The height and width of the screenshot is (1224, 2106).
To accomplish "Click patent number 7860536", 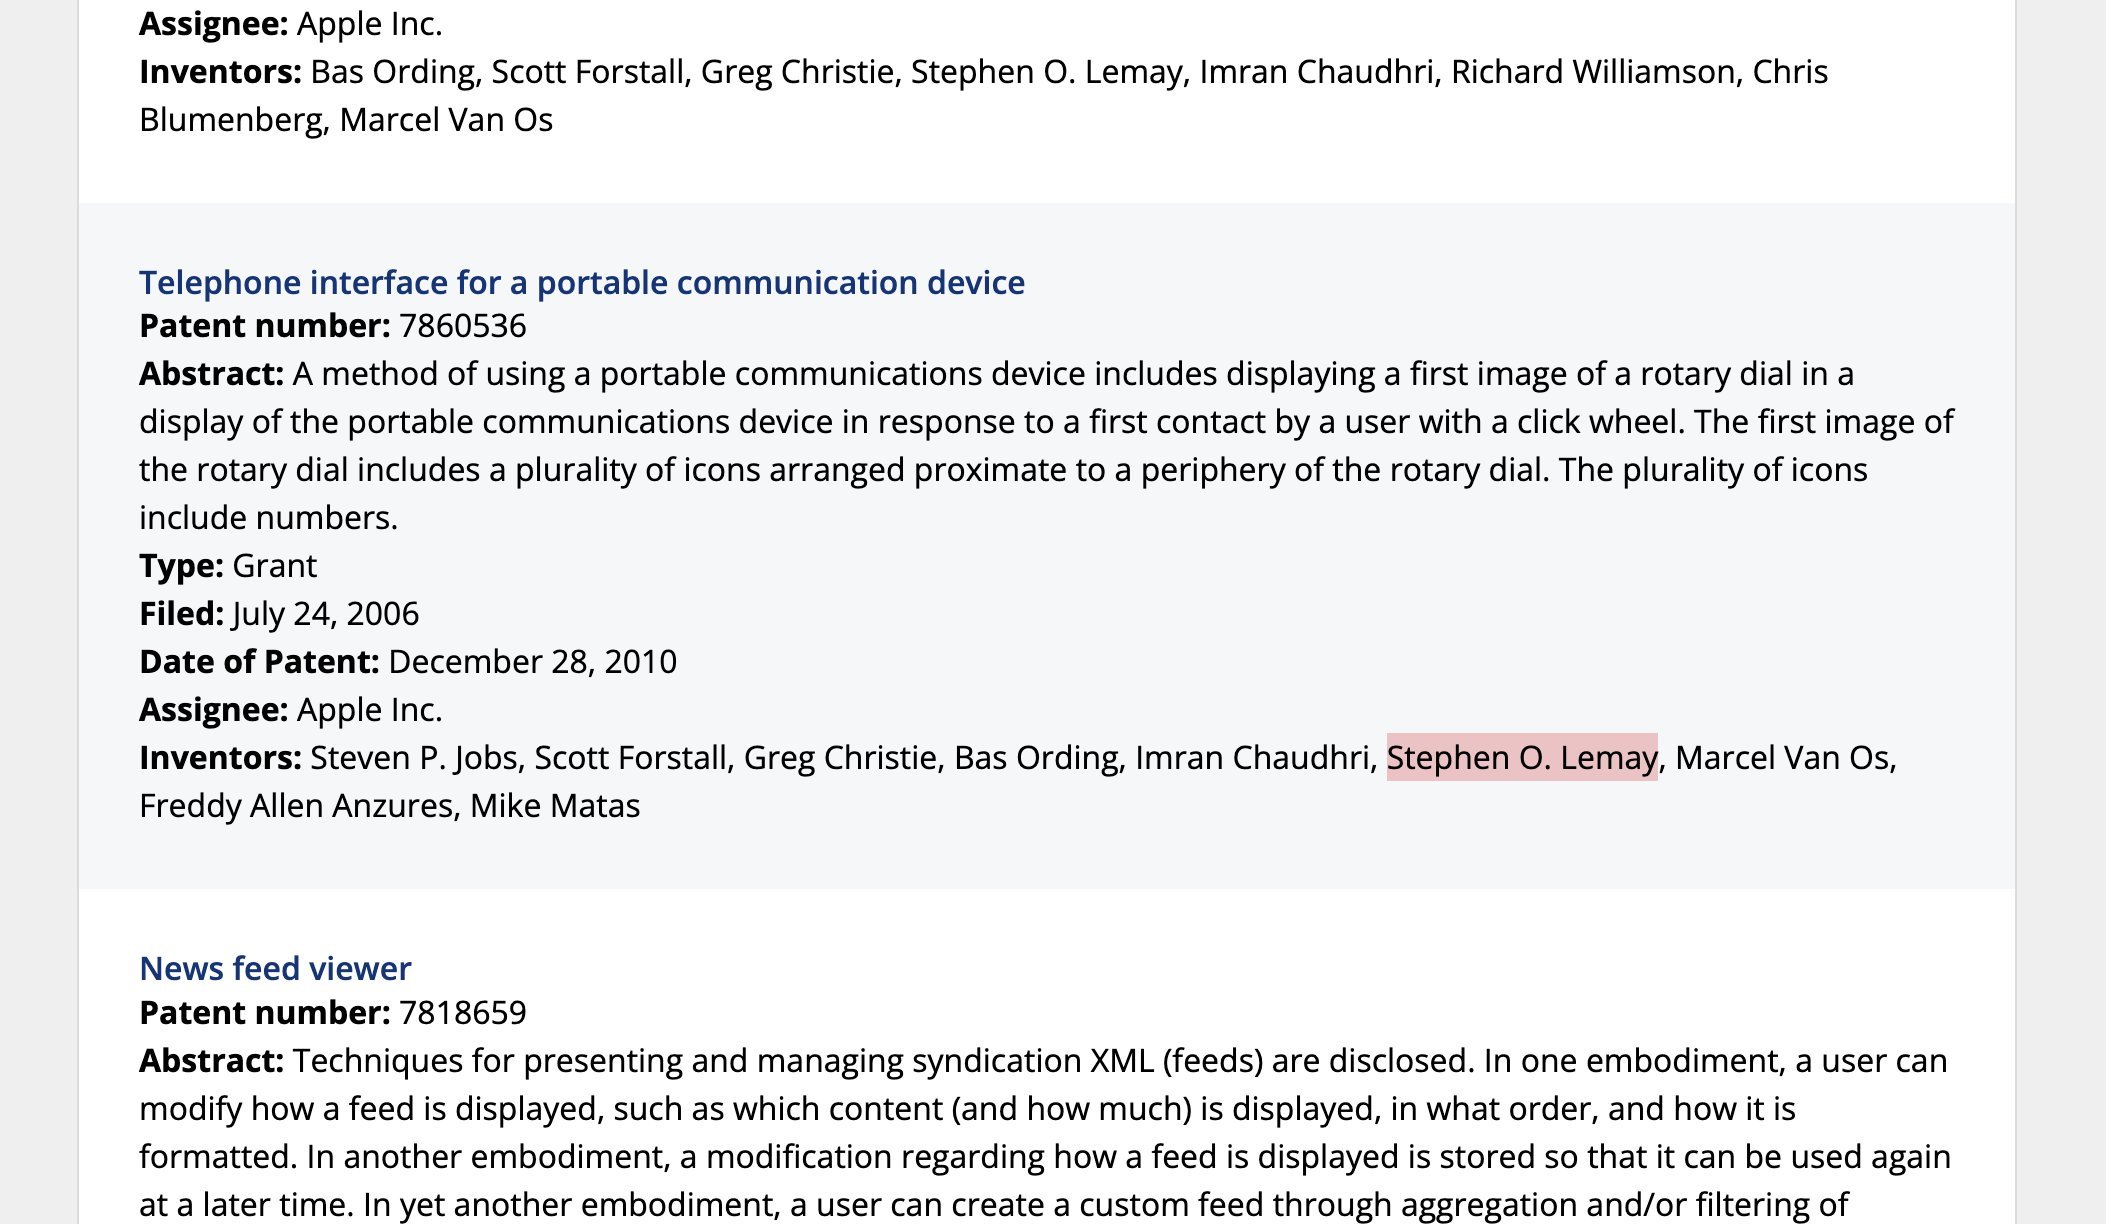I will tap(462, 326).
